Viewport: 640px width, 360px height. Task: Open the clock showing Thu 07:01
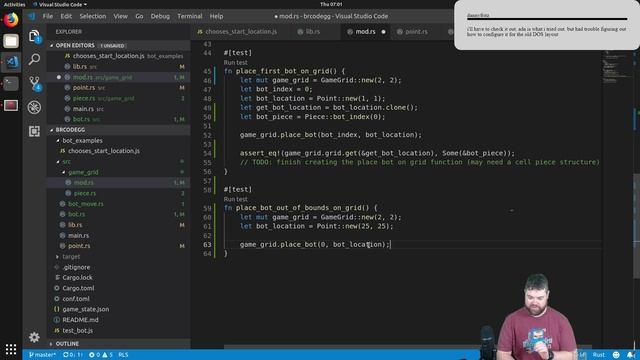point(331,4)
